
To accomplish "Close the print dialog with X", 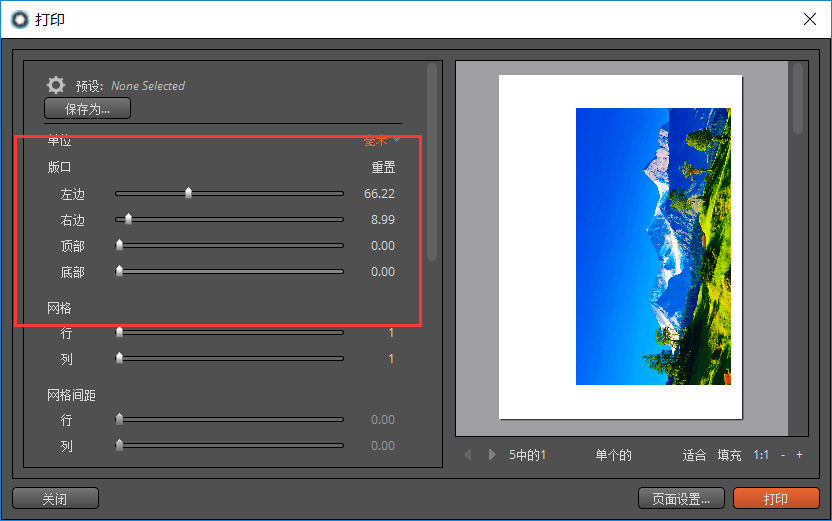I will point(810,19).
